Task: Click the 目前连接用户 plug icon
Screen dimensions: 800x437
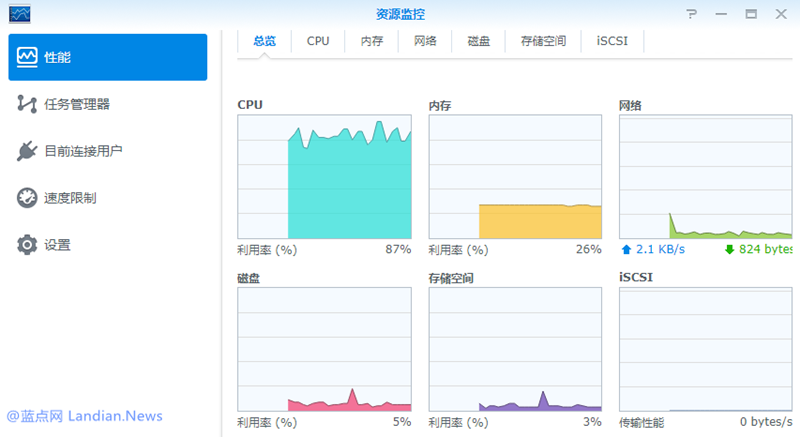Action: 27,151
